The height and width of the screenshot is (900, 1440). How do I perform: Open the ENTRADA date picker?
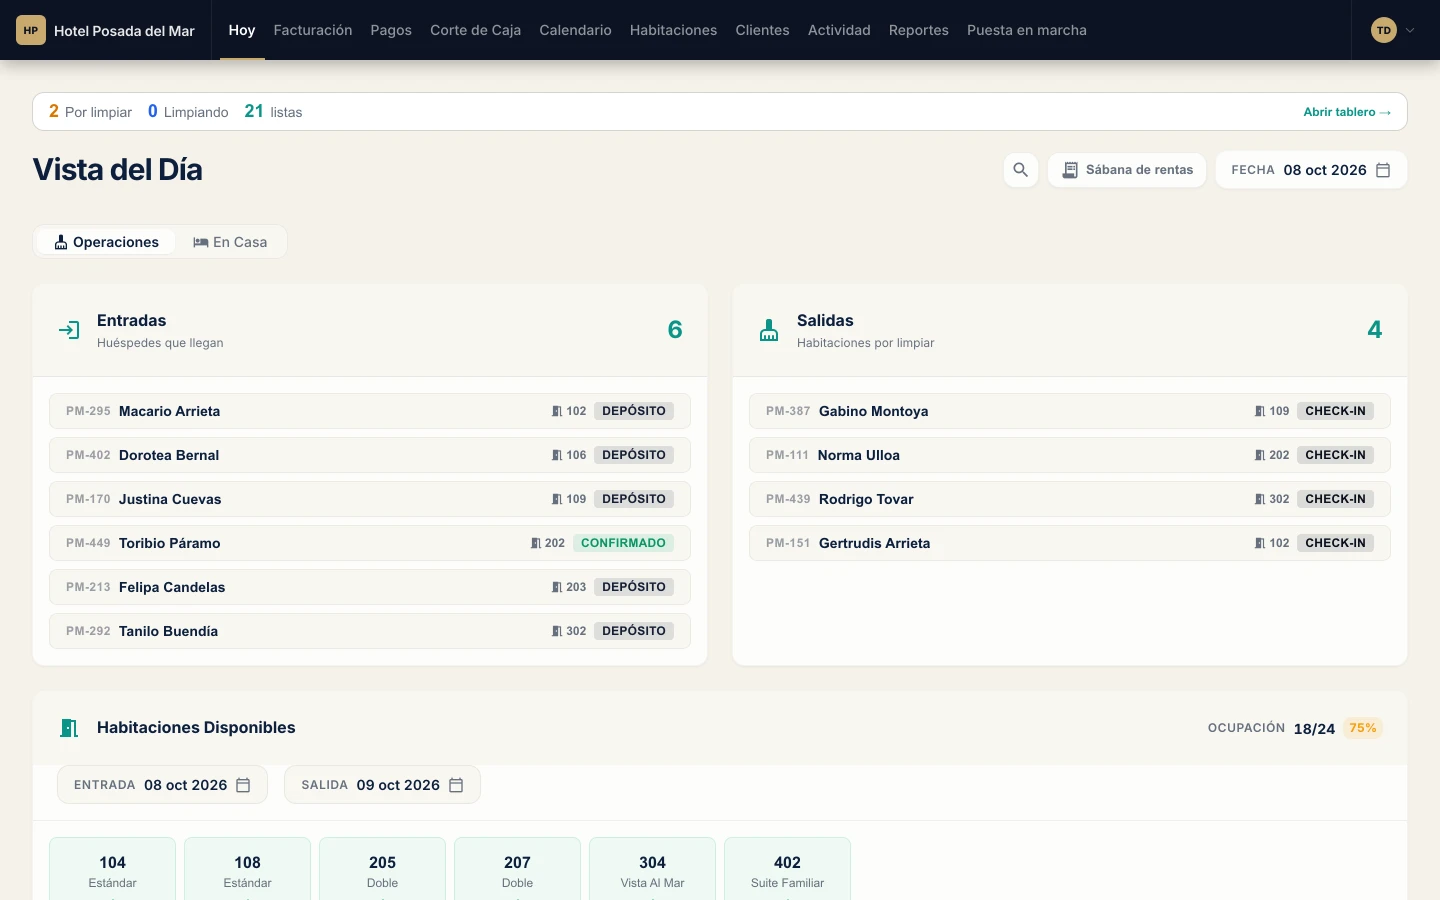point(162,785)
